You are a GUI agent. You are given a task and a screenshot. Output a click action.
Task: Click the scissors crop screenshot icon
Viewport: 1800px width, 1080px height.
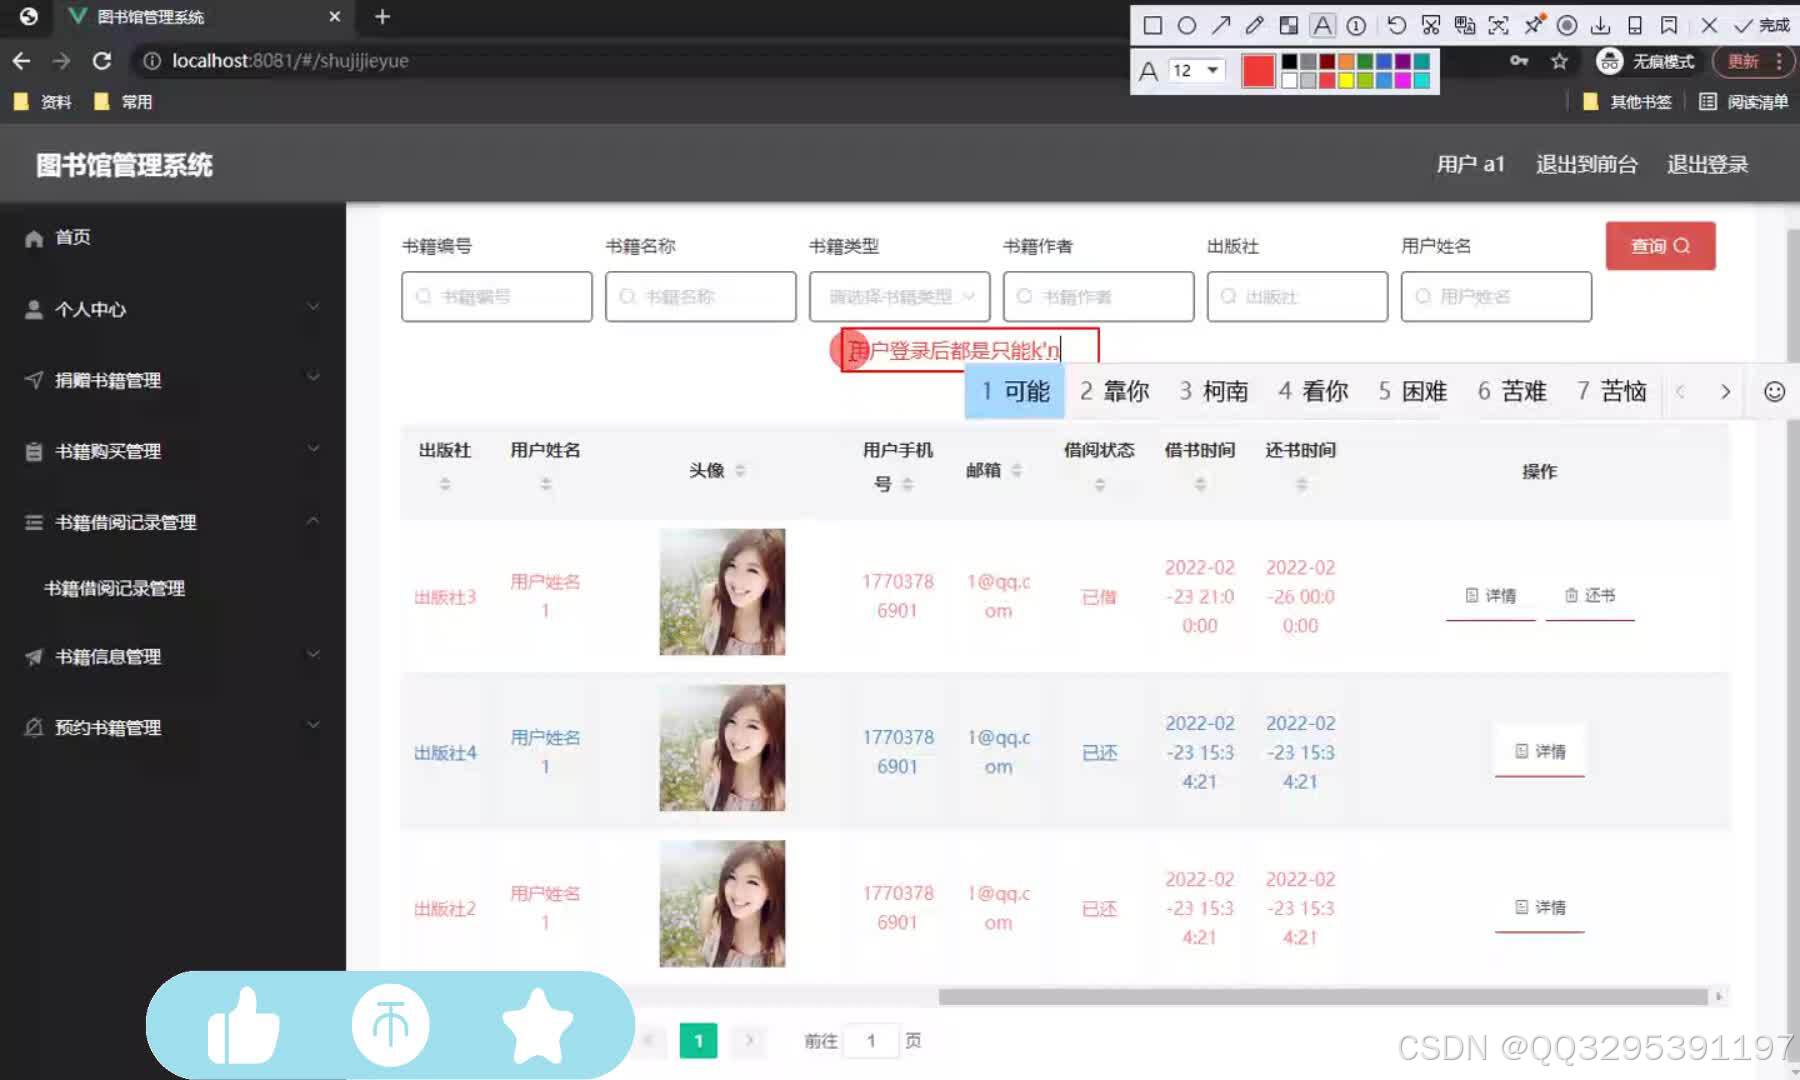click(x=1431, y=25)
